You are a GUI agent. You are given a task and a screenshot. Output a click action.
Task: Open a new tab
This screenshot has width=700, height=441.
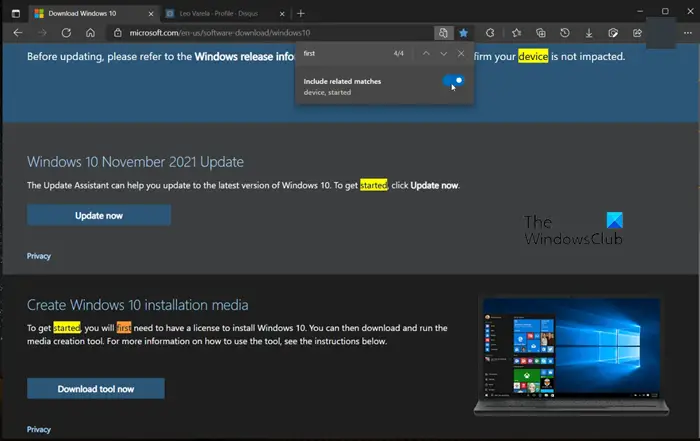(301, 13)
